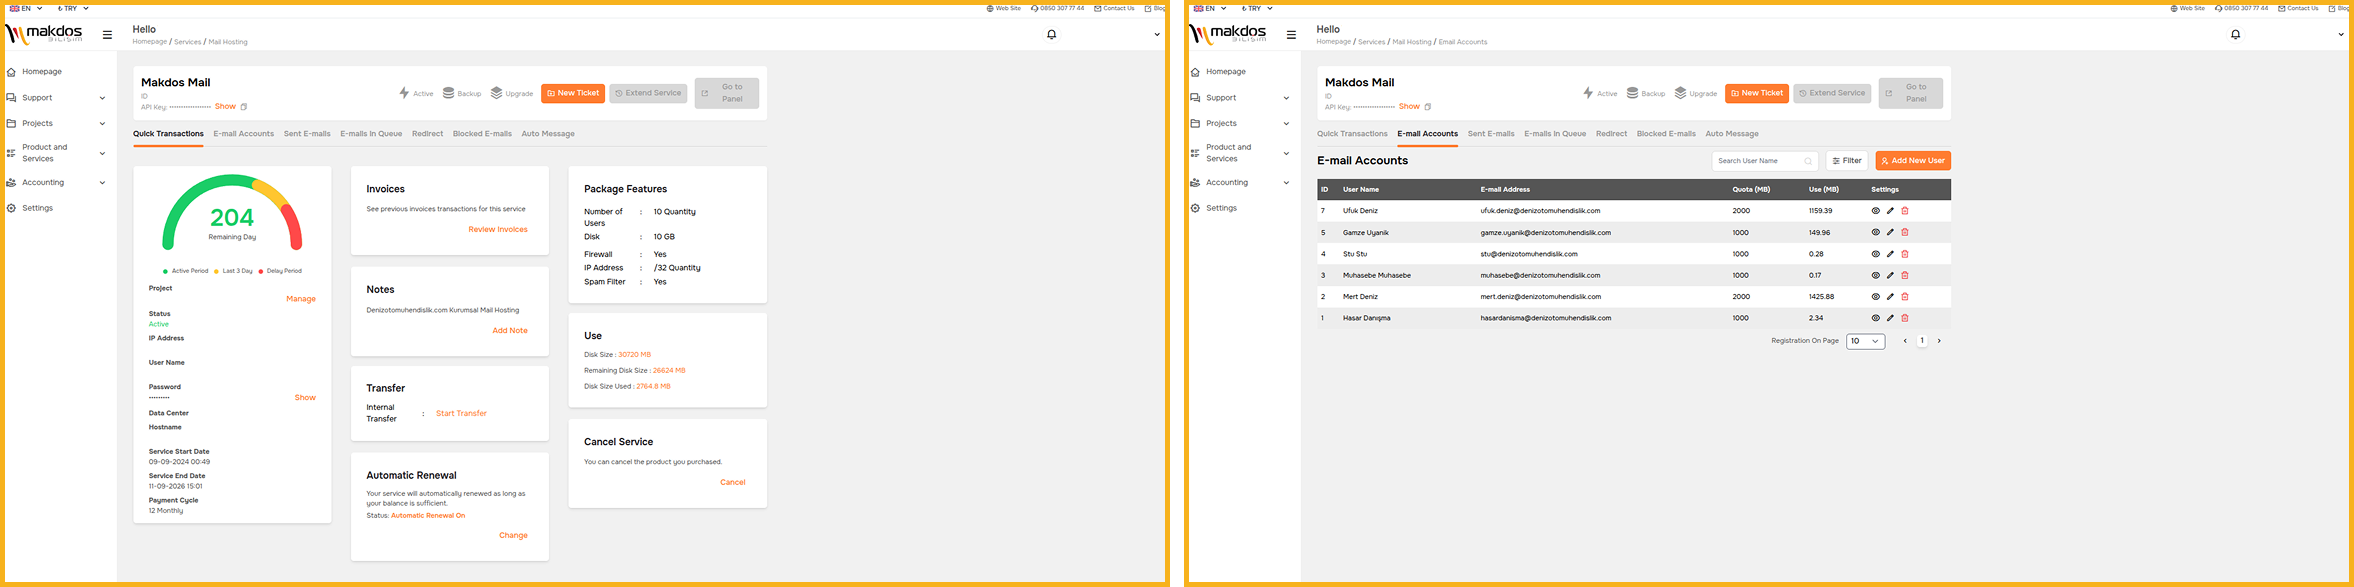Delete Muhasebe Muhasebe account with trash icon
The image size is (2354, 587).
(x=1905, y=275)
